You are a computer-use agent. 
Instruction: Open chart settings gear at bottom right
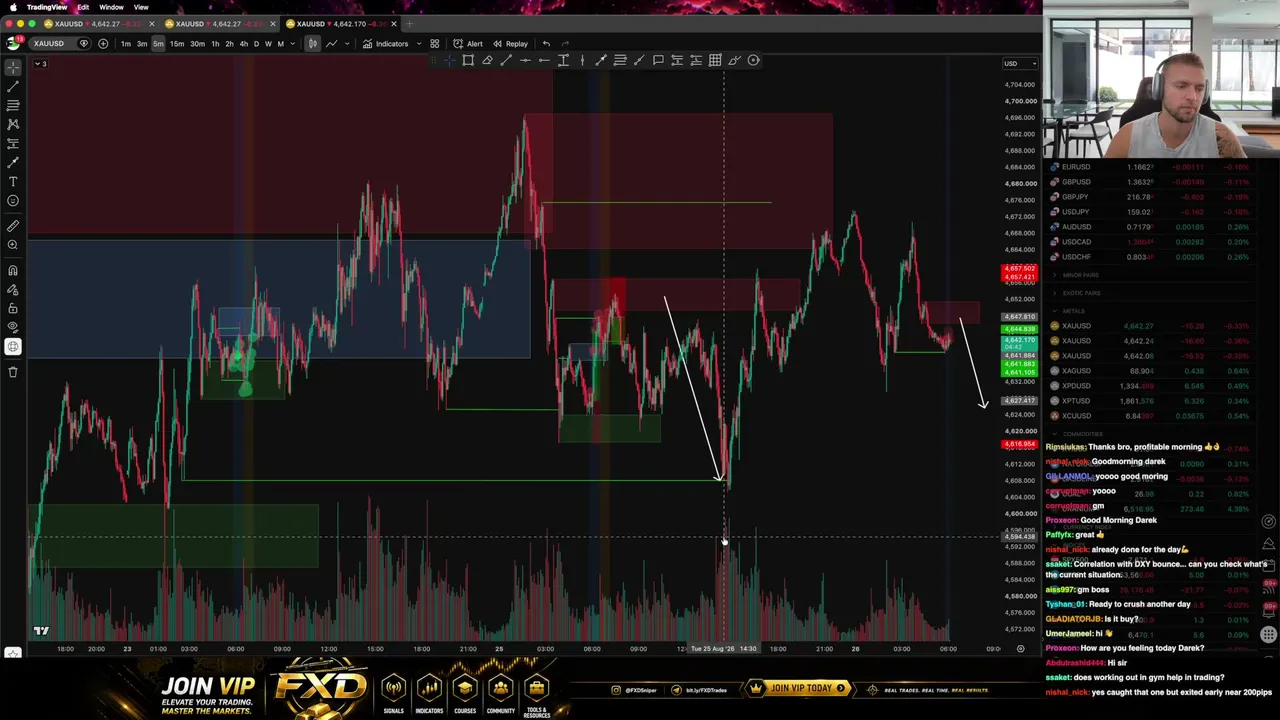pyautogui.click(x=1020, y=649)
